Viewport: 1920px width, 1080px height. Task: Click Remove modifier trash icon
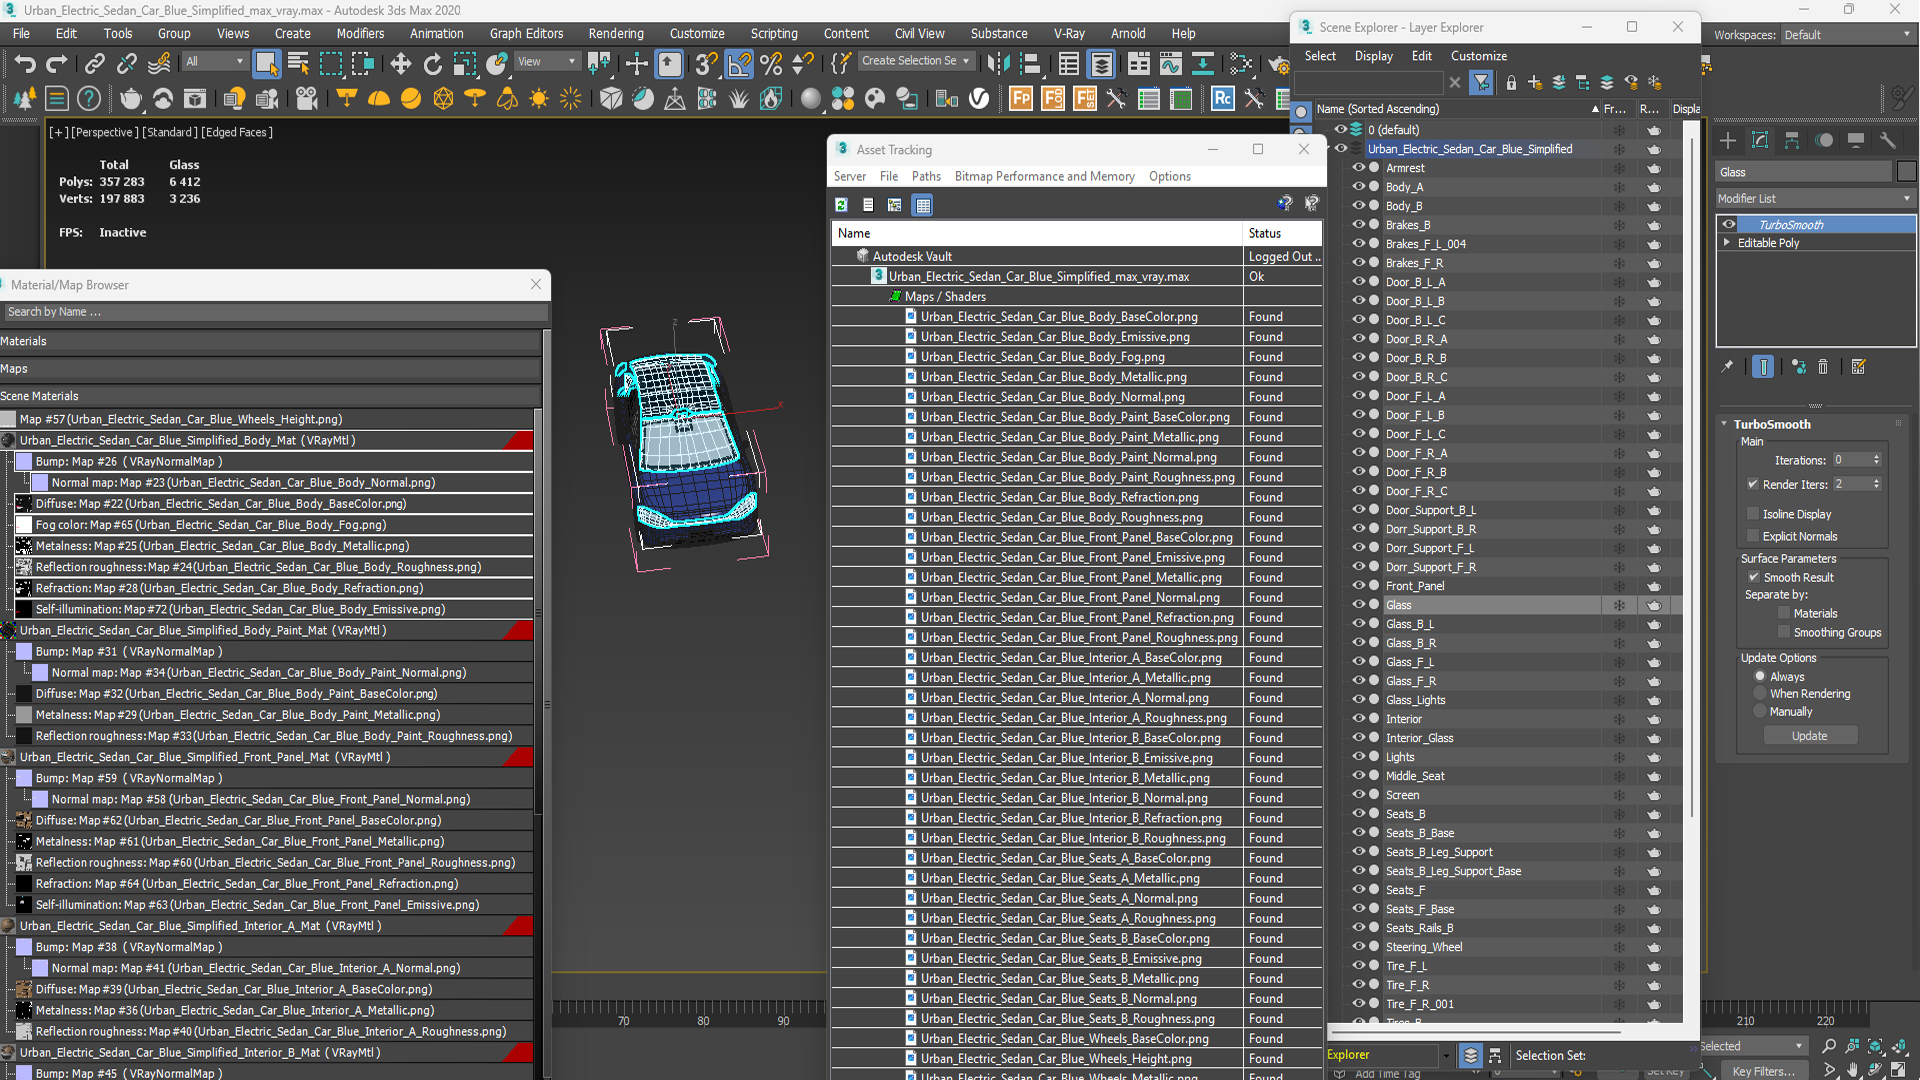point(1823,367)
